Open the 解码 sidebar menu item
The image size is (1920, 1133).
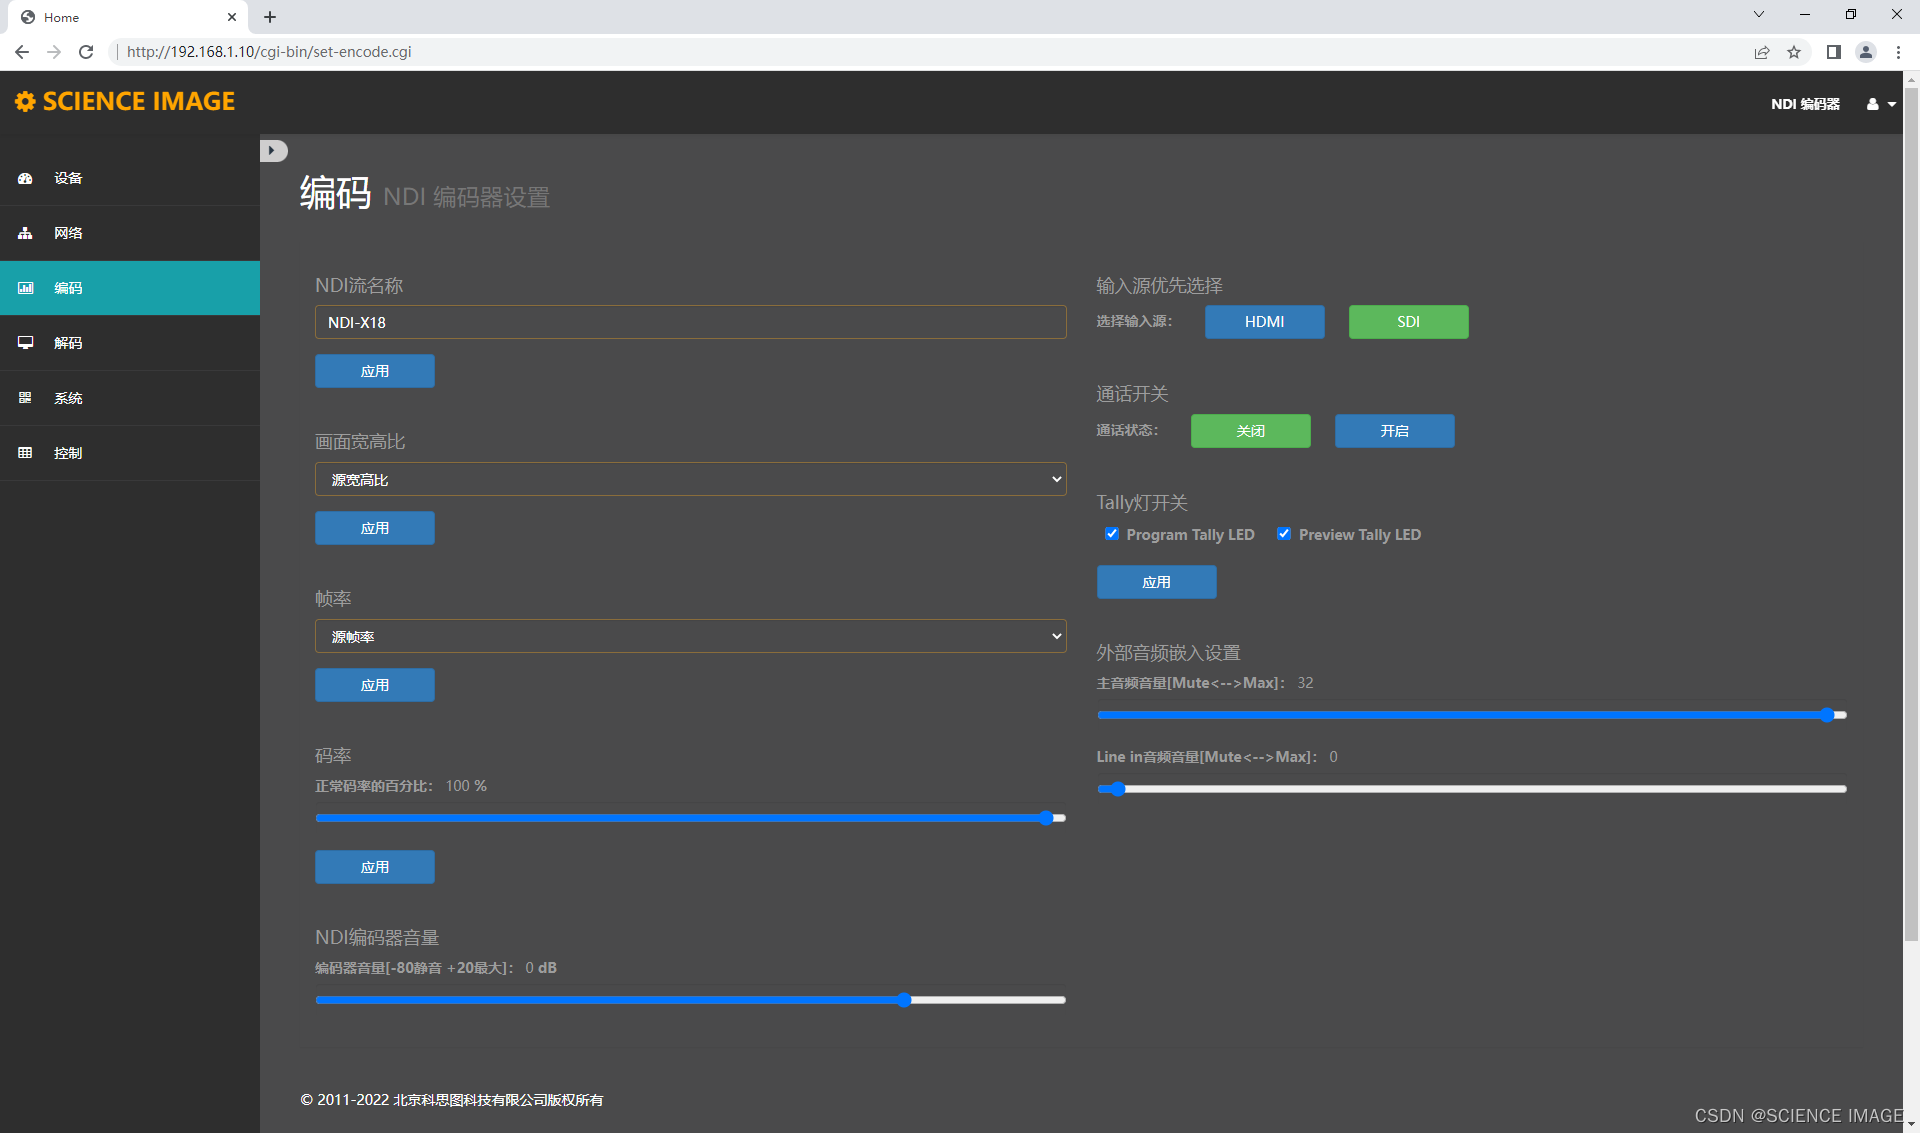click(x=68, y=343)
